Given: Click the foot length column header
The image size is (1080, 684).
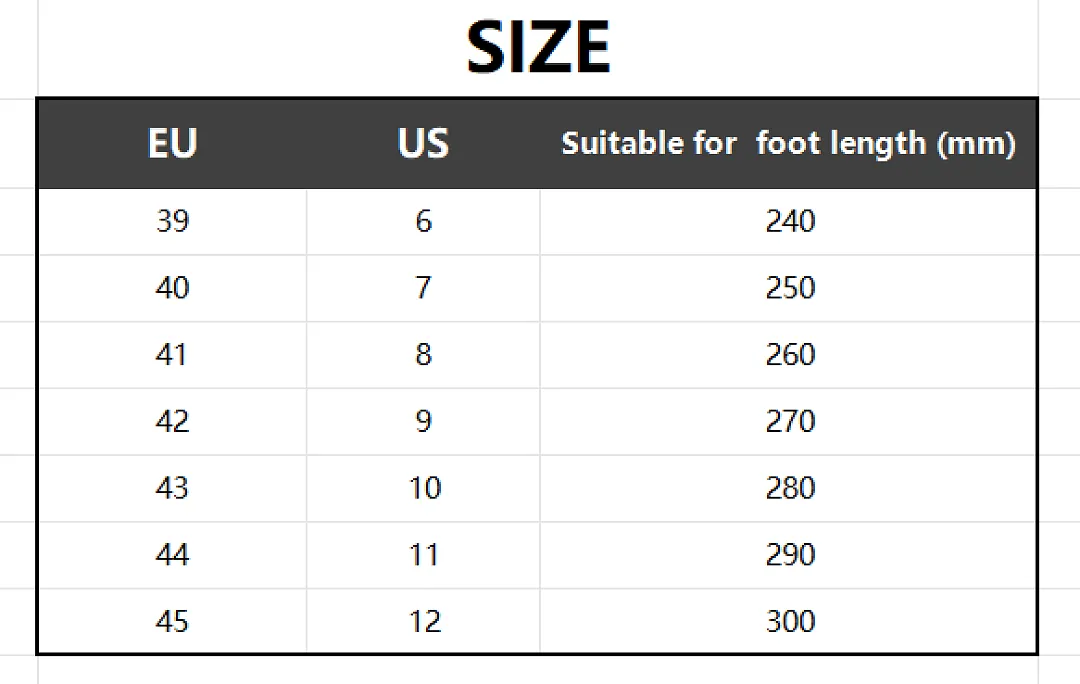Looking at the screenshot, I should tap(789, 143).
